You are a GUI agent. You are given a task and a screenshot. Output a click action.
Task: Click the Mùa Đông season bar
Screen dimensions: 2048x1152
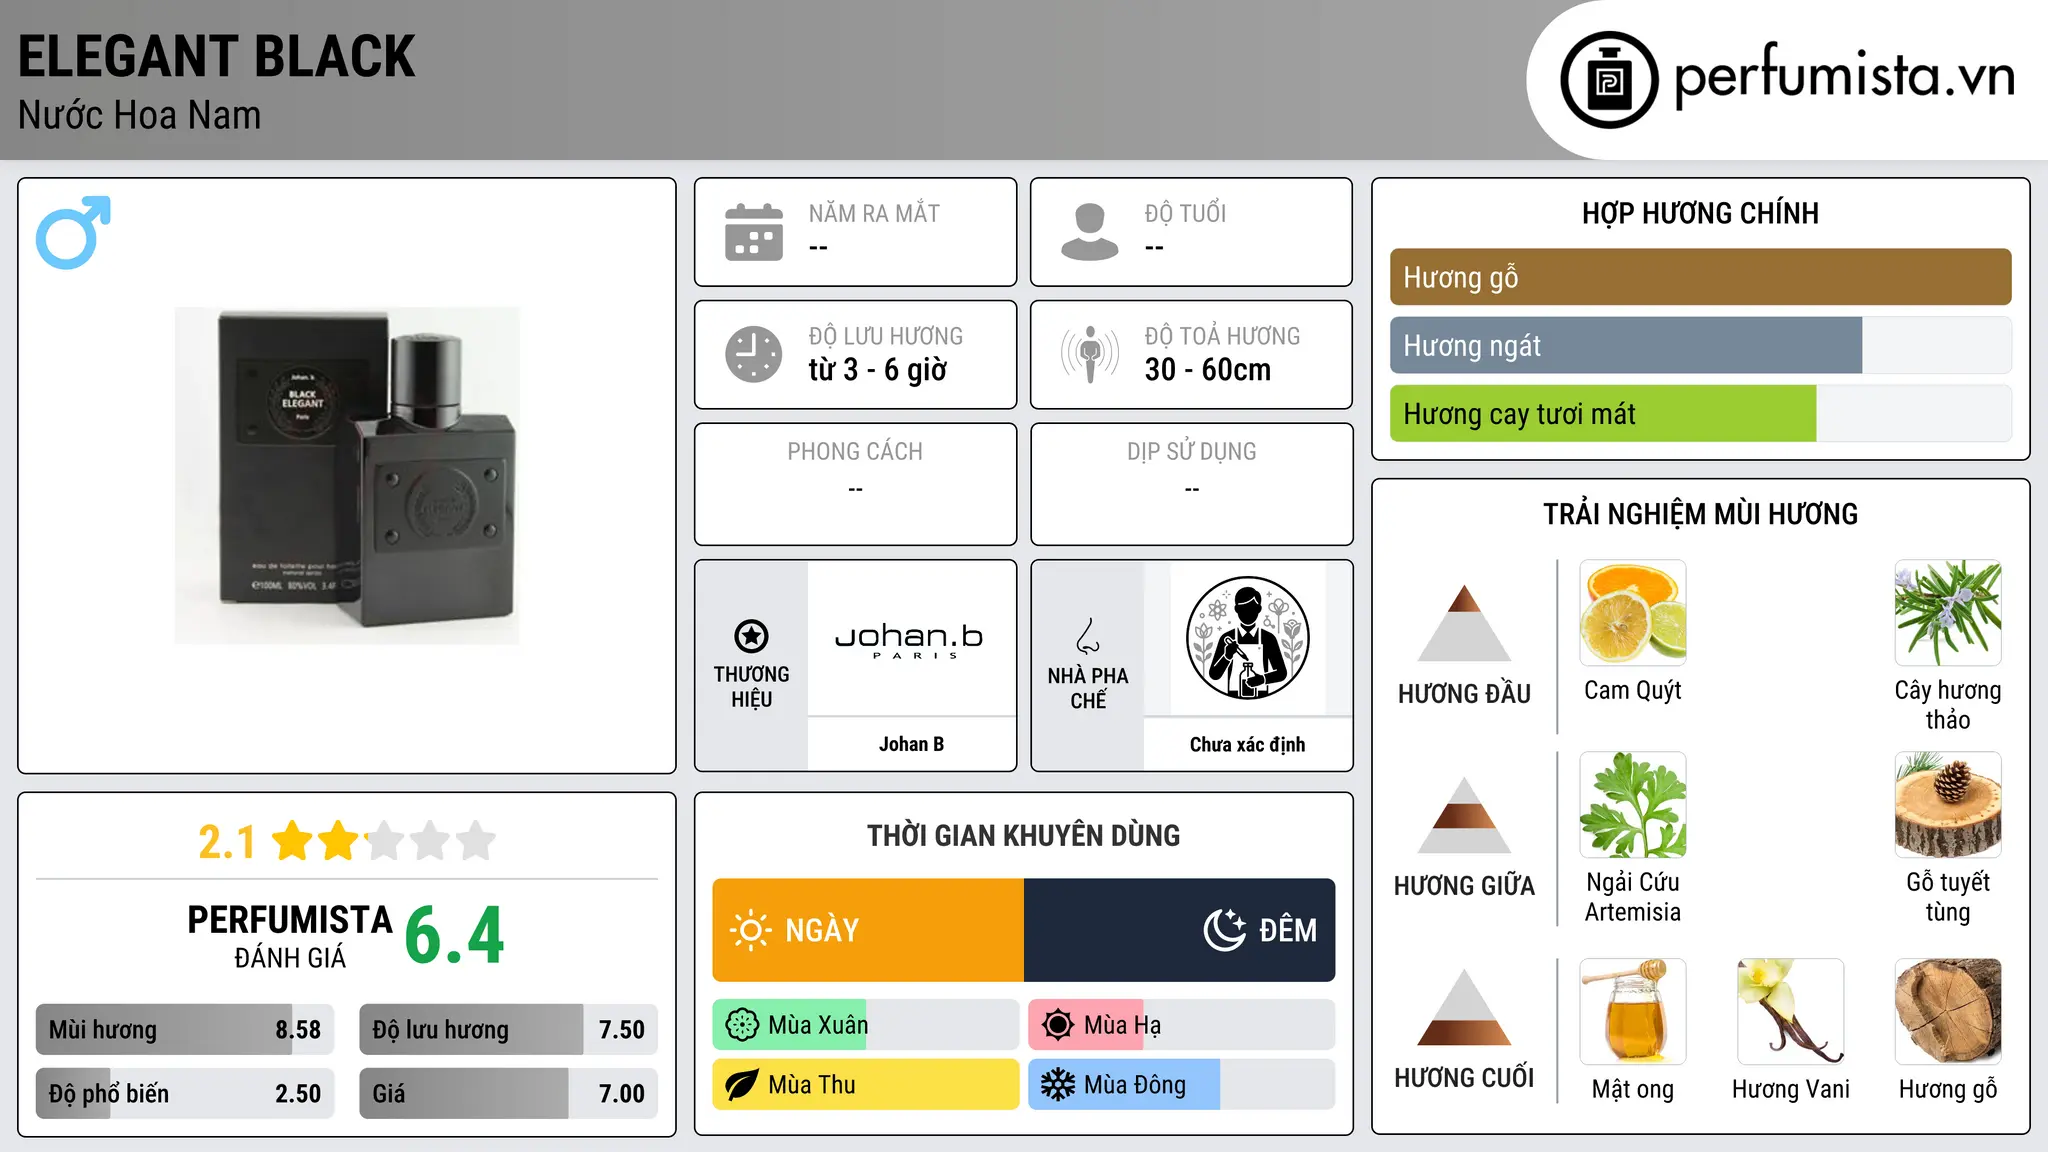pyautogui.click(x=1182, y=1085)
